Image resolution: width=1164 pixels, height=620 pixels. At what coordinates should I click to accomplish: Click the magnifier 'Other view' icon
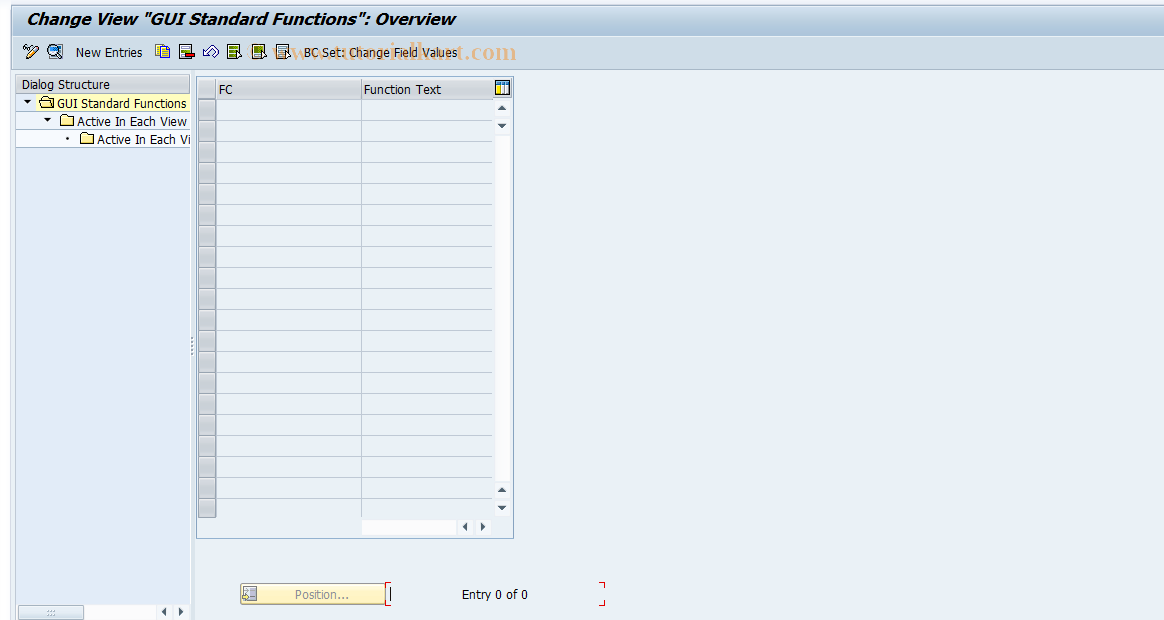pyautogui.click(x=55, y=51)
